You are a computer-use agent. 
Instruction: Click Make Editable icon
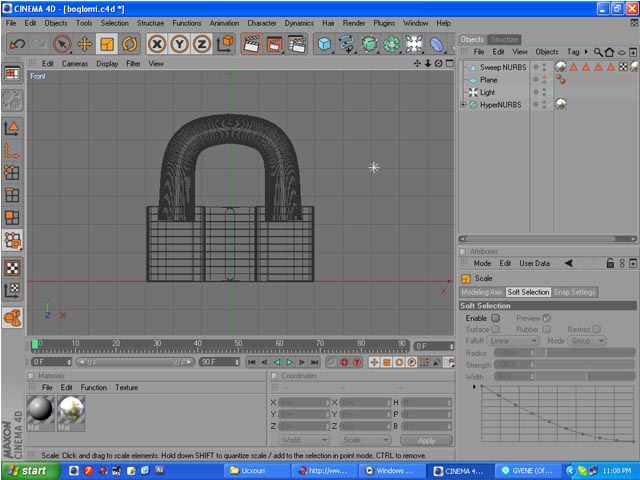pyautogui.click(x=12, y=100)
